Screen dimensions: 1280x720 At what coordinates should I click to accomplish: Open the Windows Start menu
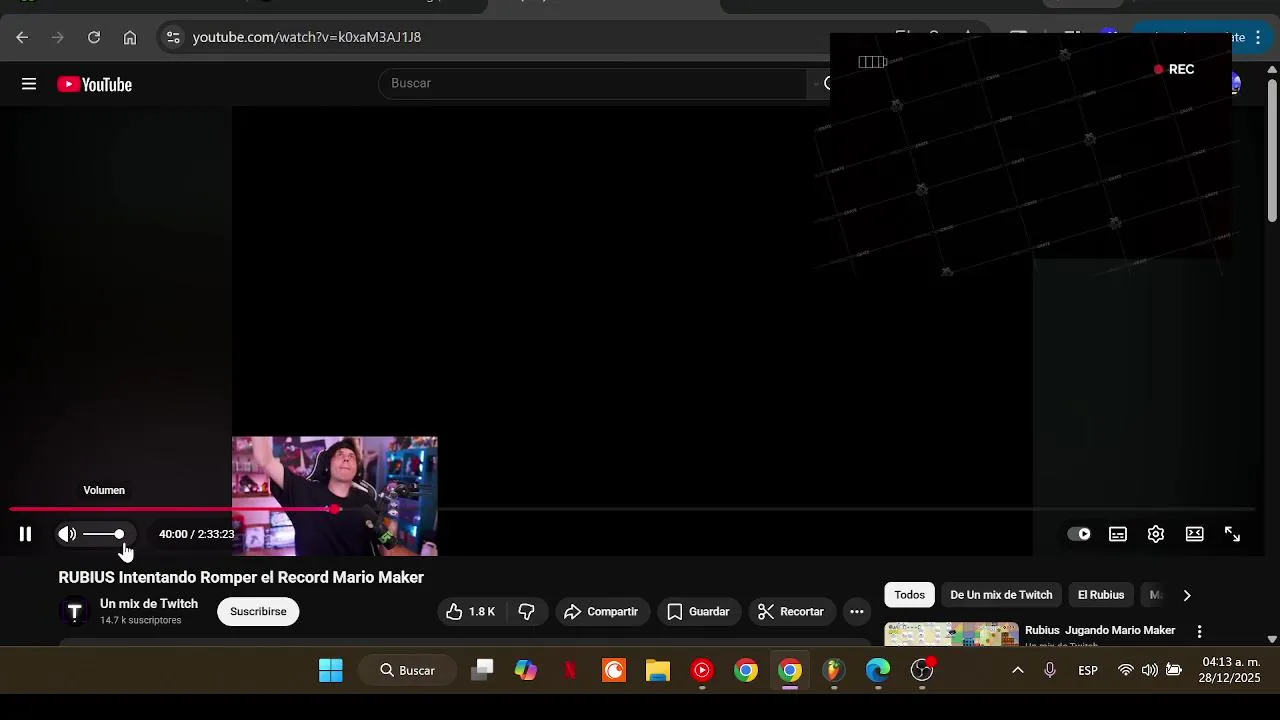tap(331, 670)
